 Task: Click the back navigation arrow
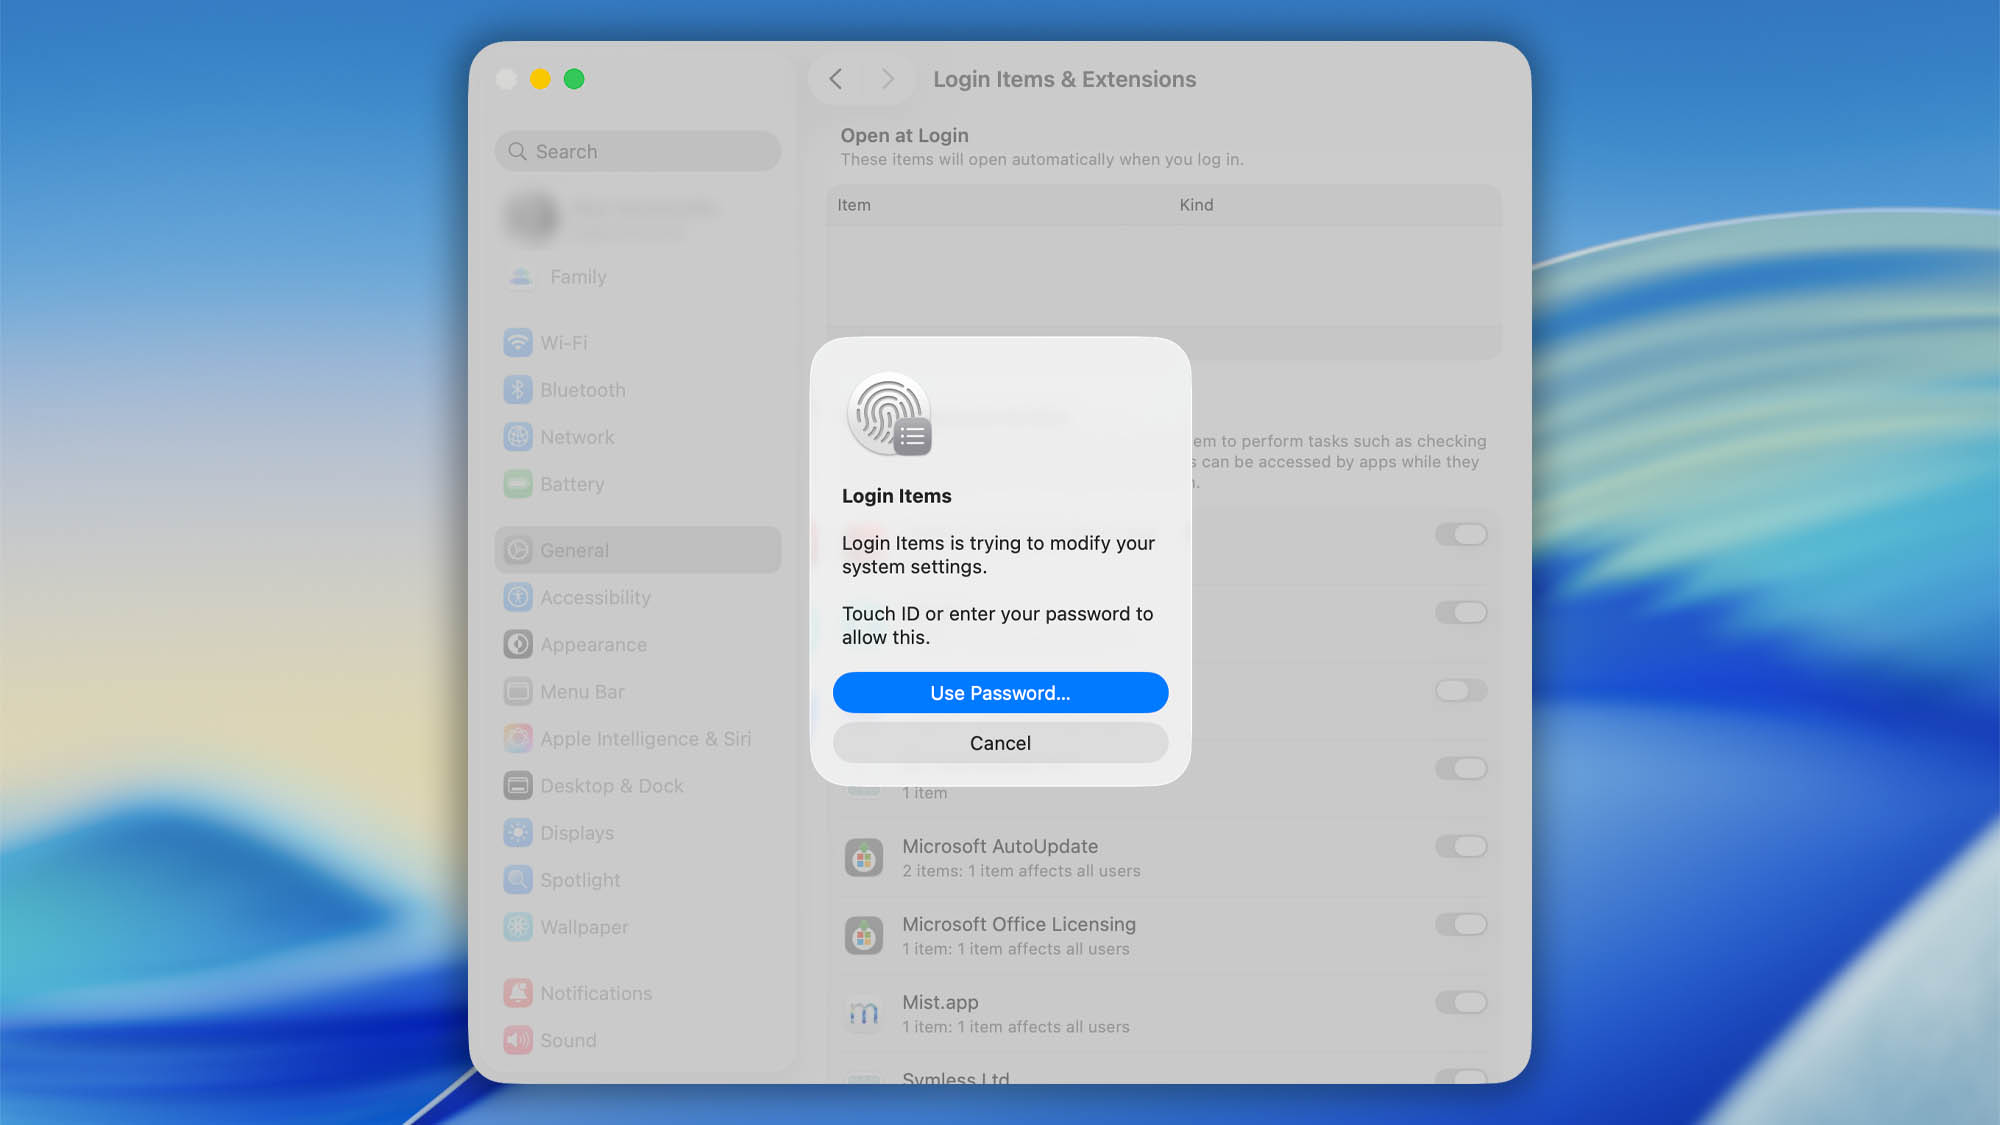point(836,78)
